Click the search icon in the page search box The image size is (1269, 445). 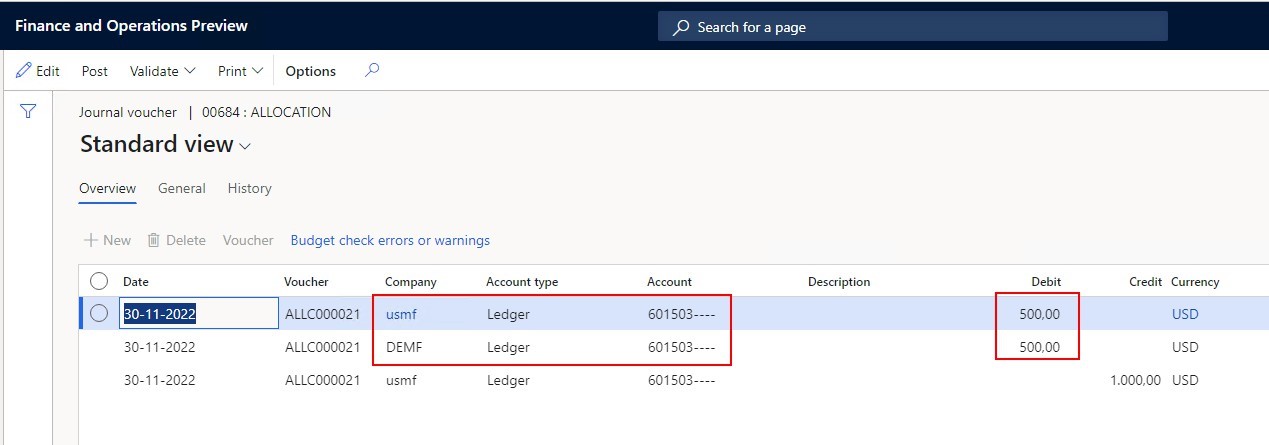point(681,27)
